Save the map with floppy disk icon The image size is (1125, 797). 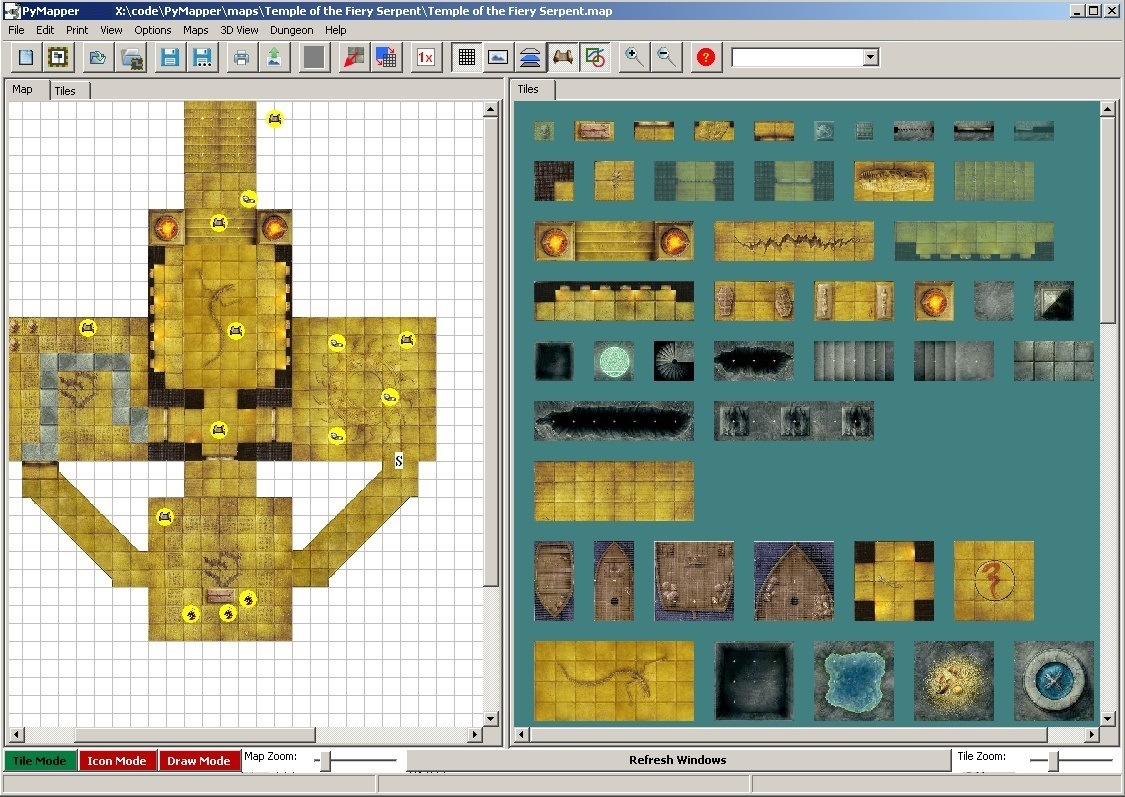[170, 57]
